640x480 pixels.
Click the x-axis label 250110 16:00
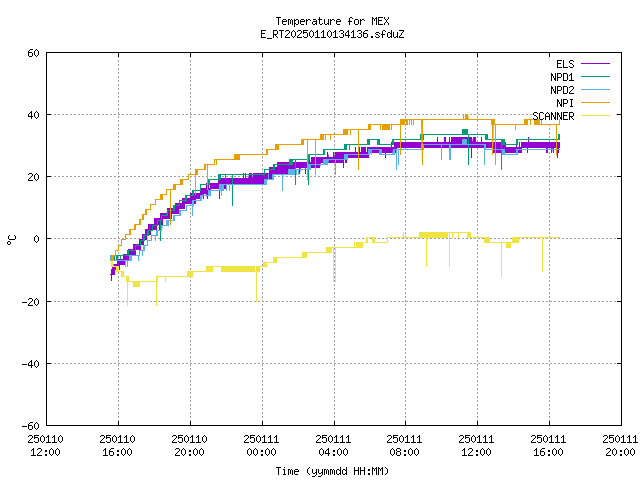tap(118, 446)
